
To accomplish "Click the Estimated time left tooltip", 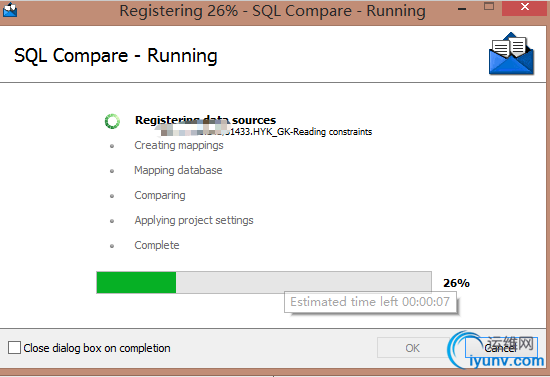I will 370,302.
